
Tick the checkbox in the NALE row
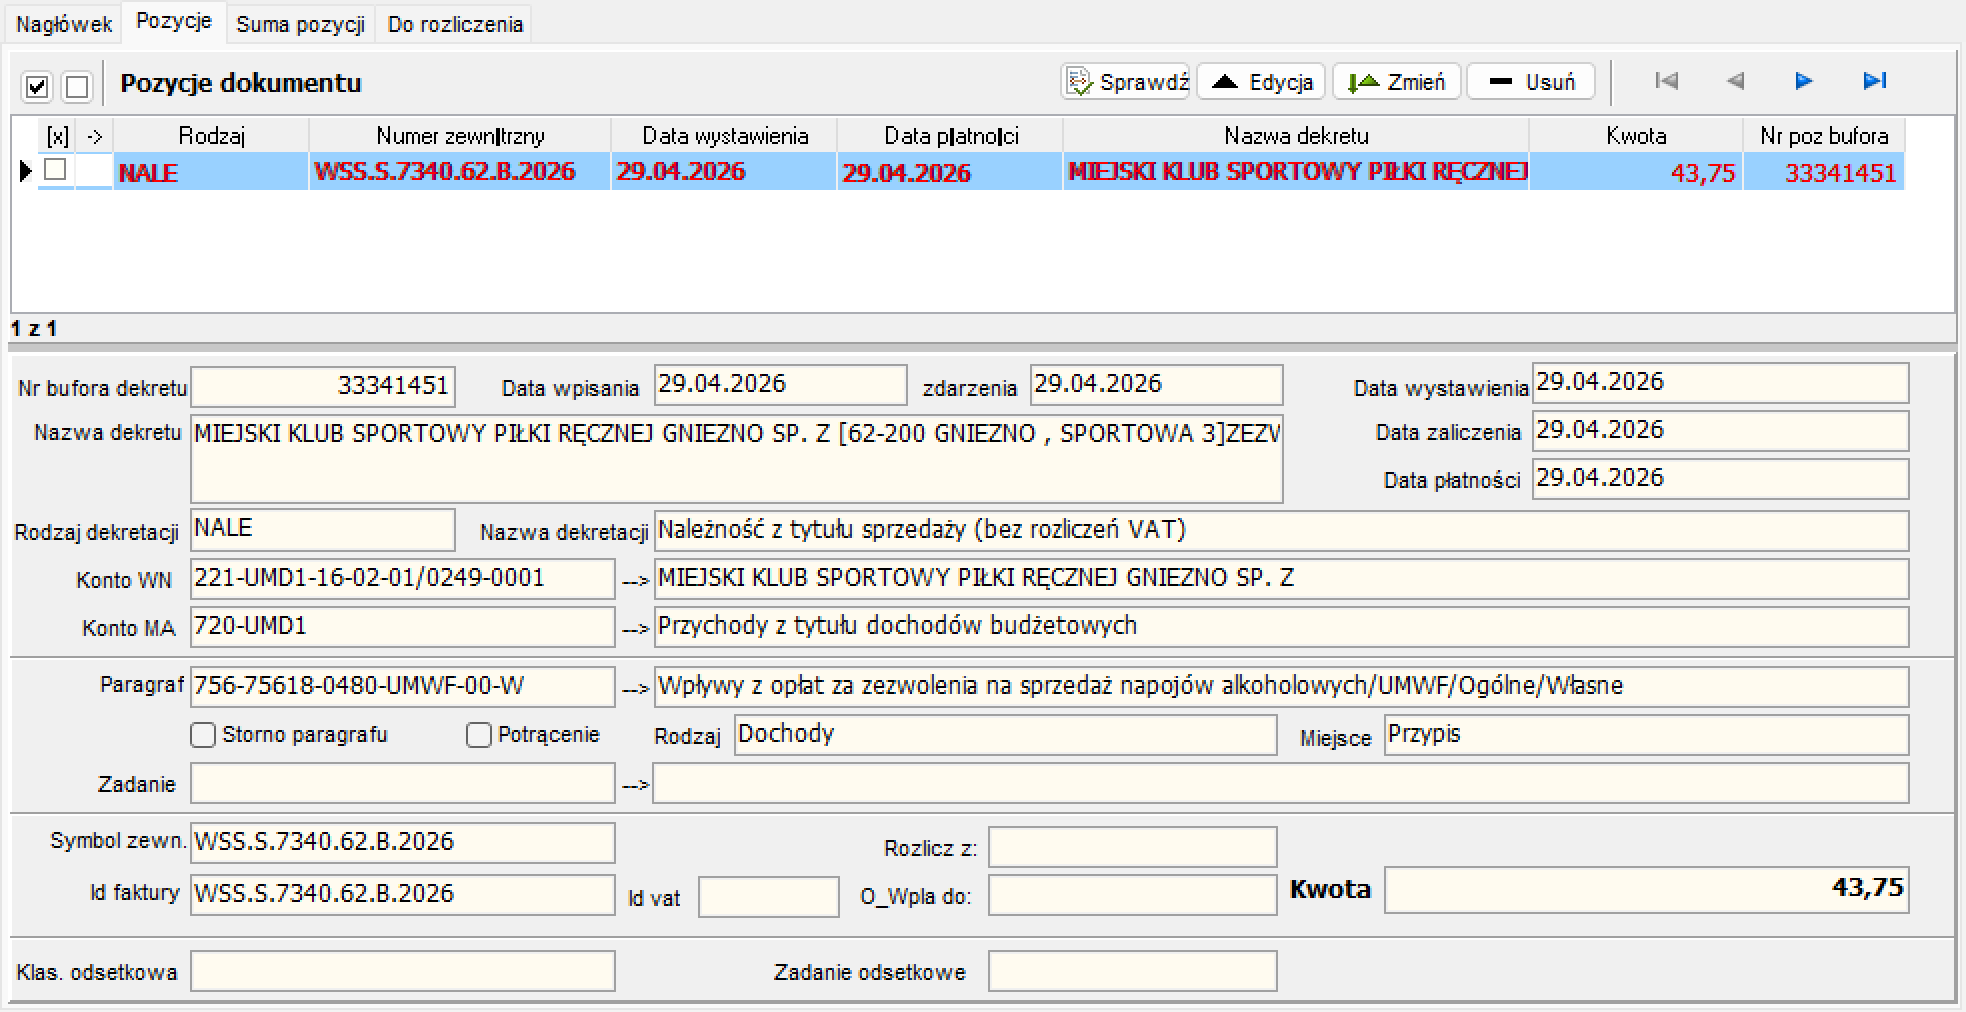tap(56, 170)
